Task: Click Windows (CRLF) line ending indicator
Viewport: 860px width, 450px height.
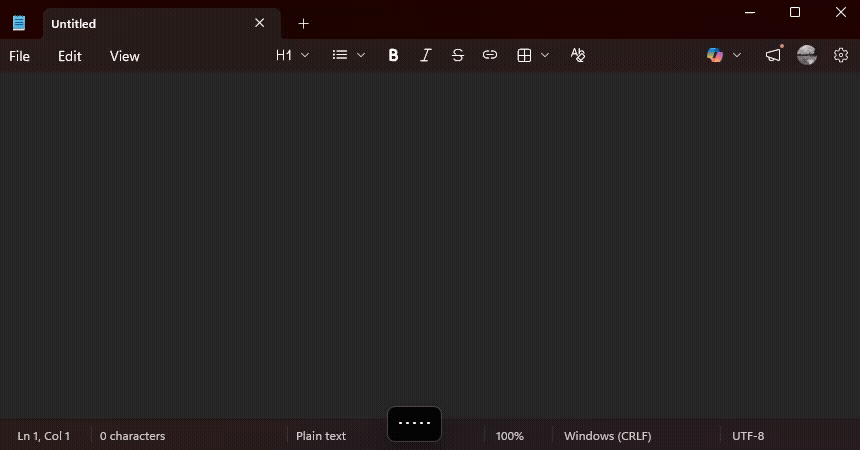Action: point(608,436)
